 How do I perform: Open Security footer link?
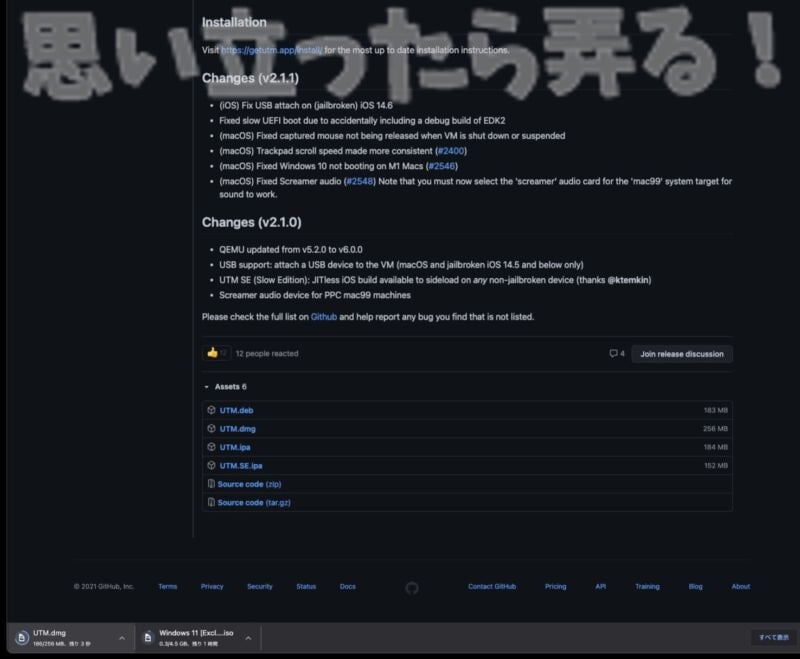[x=260, y=587]
